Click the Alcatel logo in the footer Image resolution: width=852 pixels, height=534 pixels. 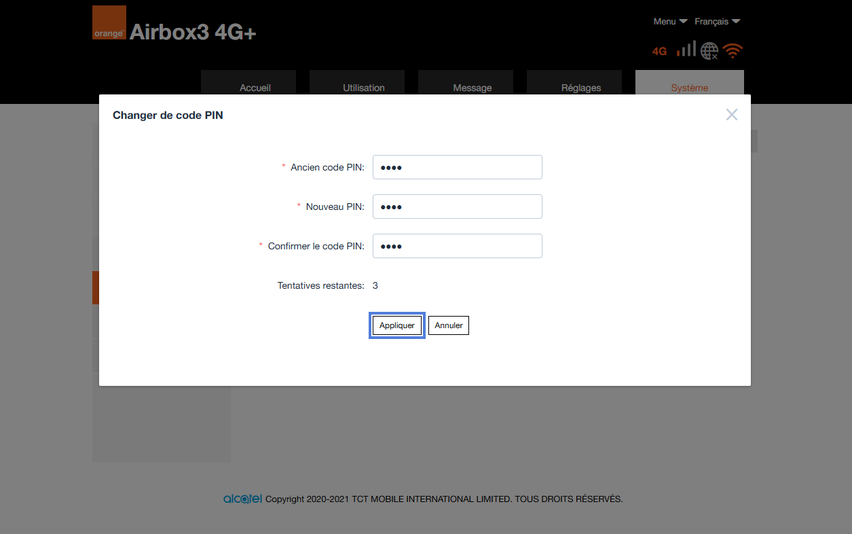(242, 499)
